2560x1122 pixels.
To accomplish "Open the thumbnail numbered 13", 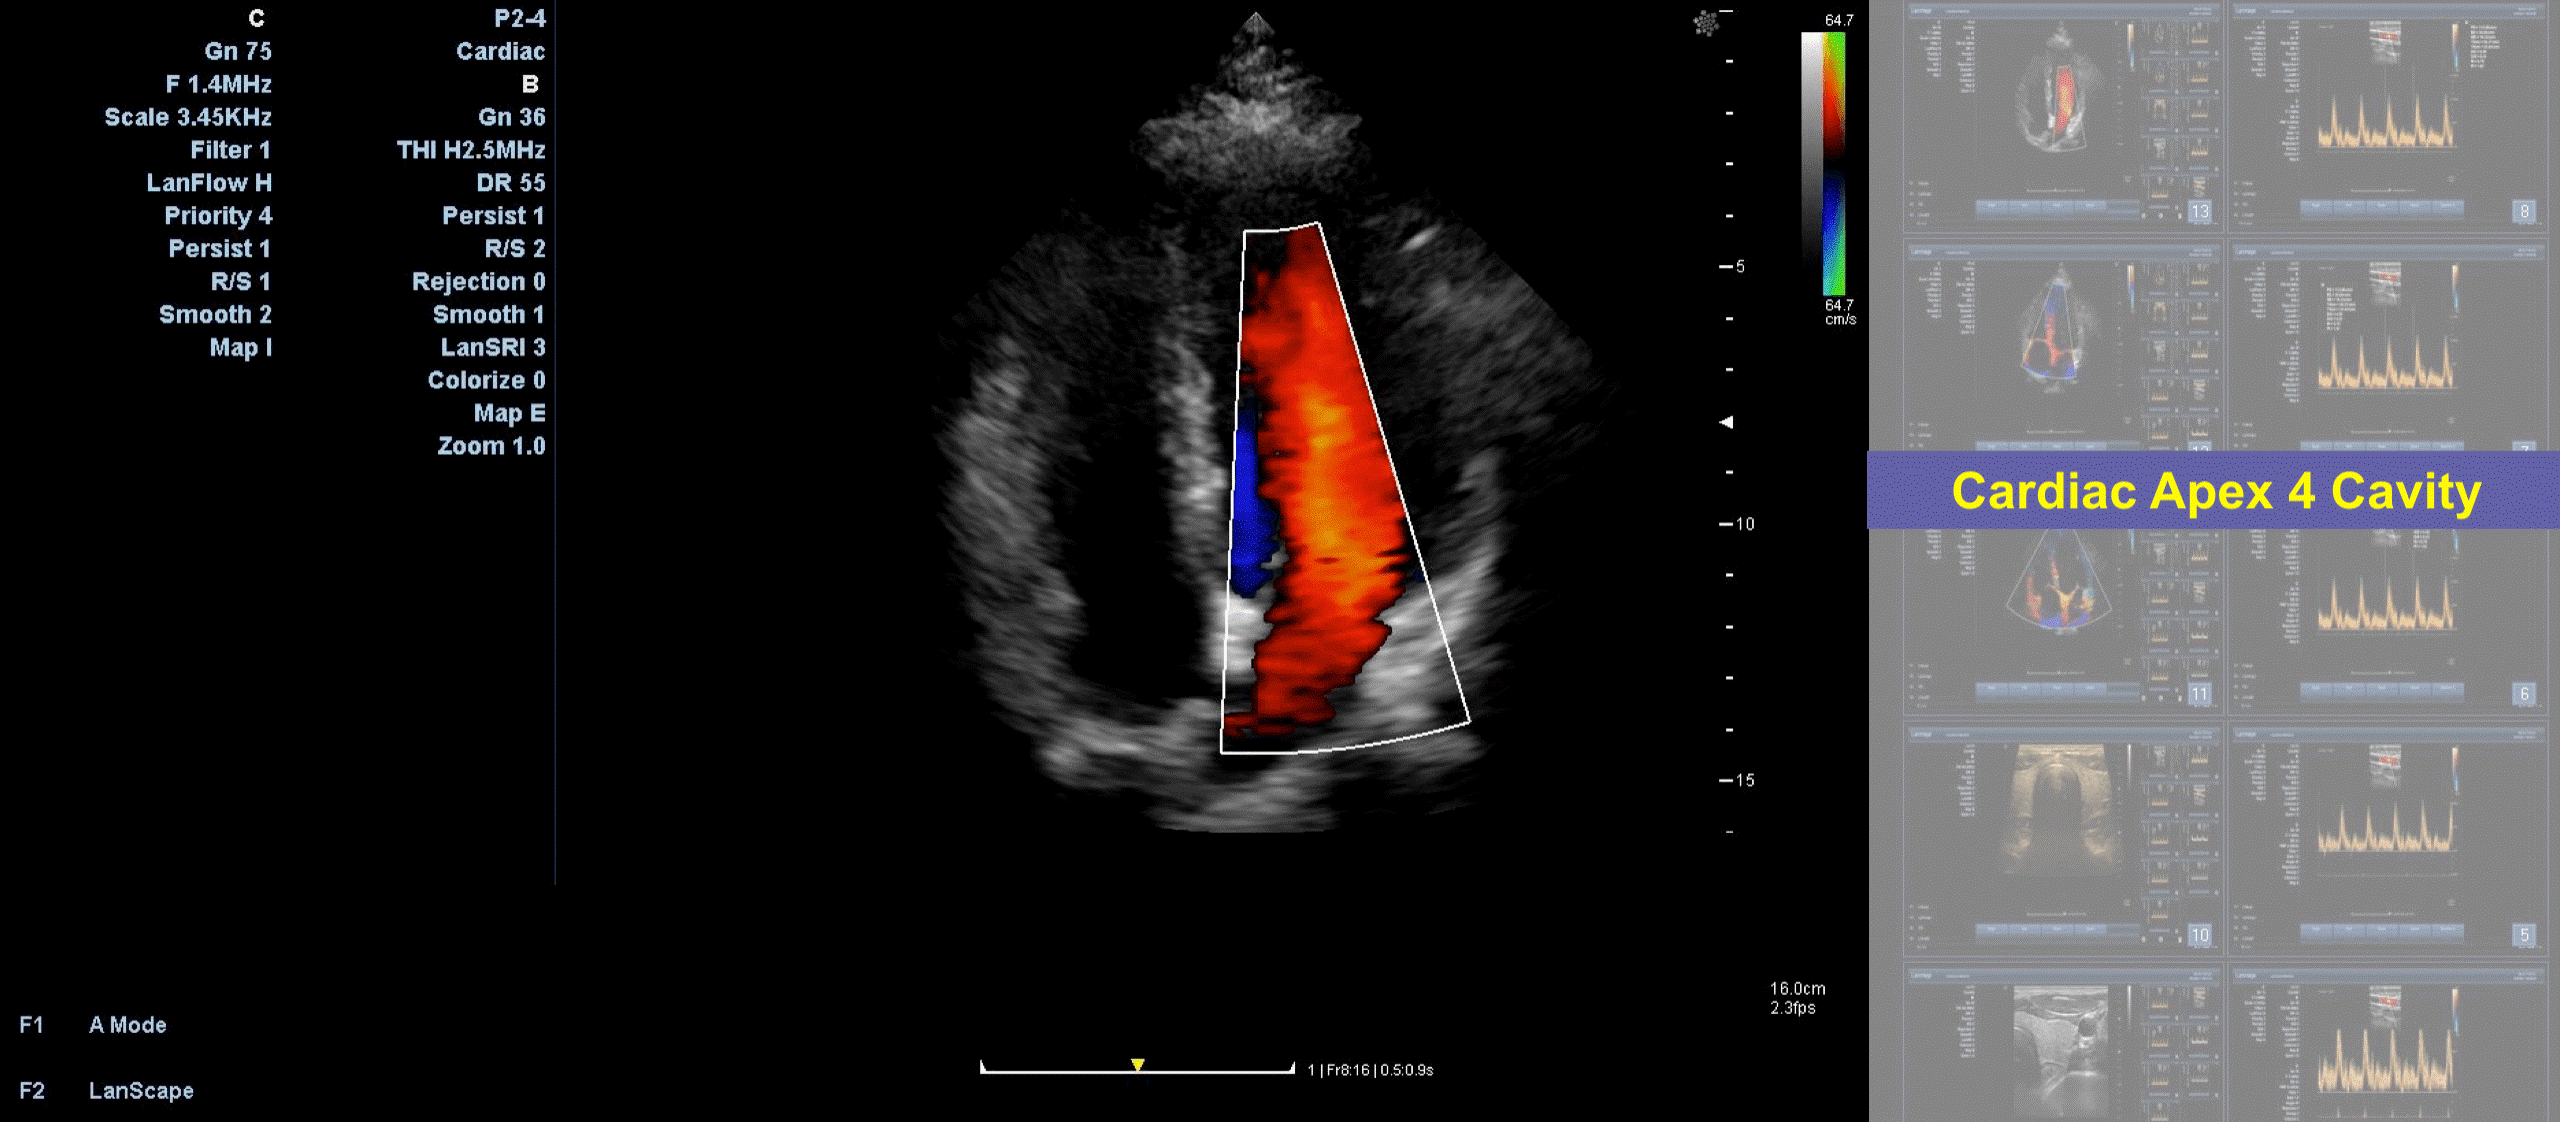I will [2063, 117].
